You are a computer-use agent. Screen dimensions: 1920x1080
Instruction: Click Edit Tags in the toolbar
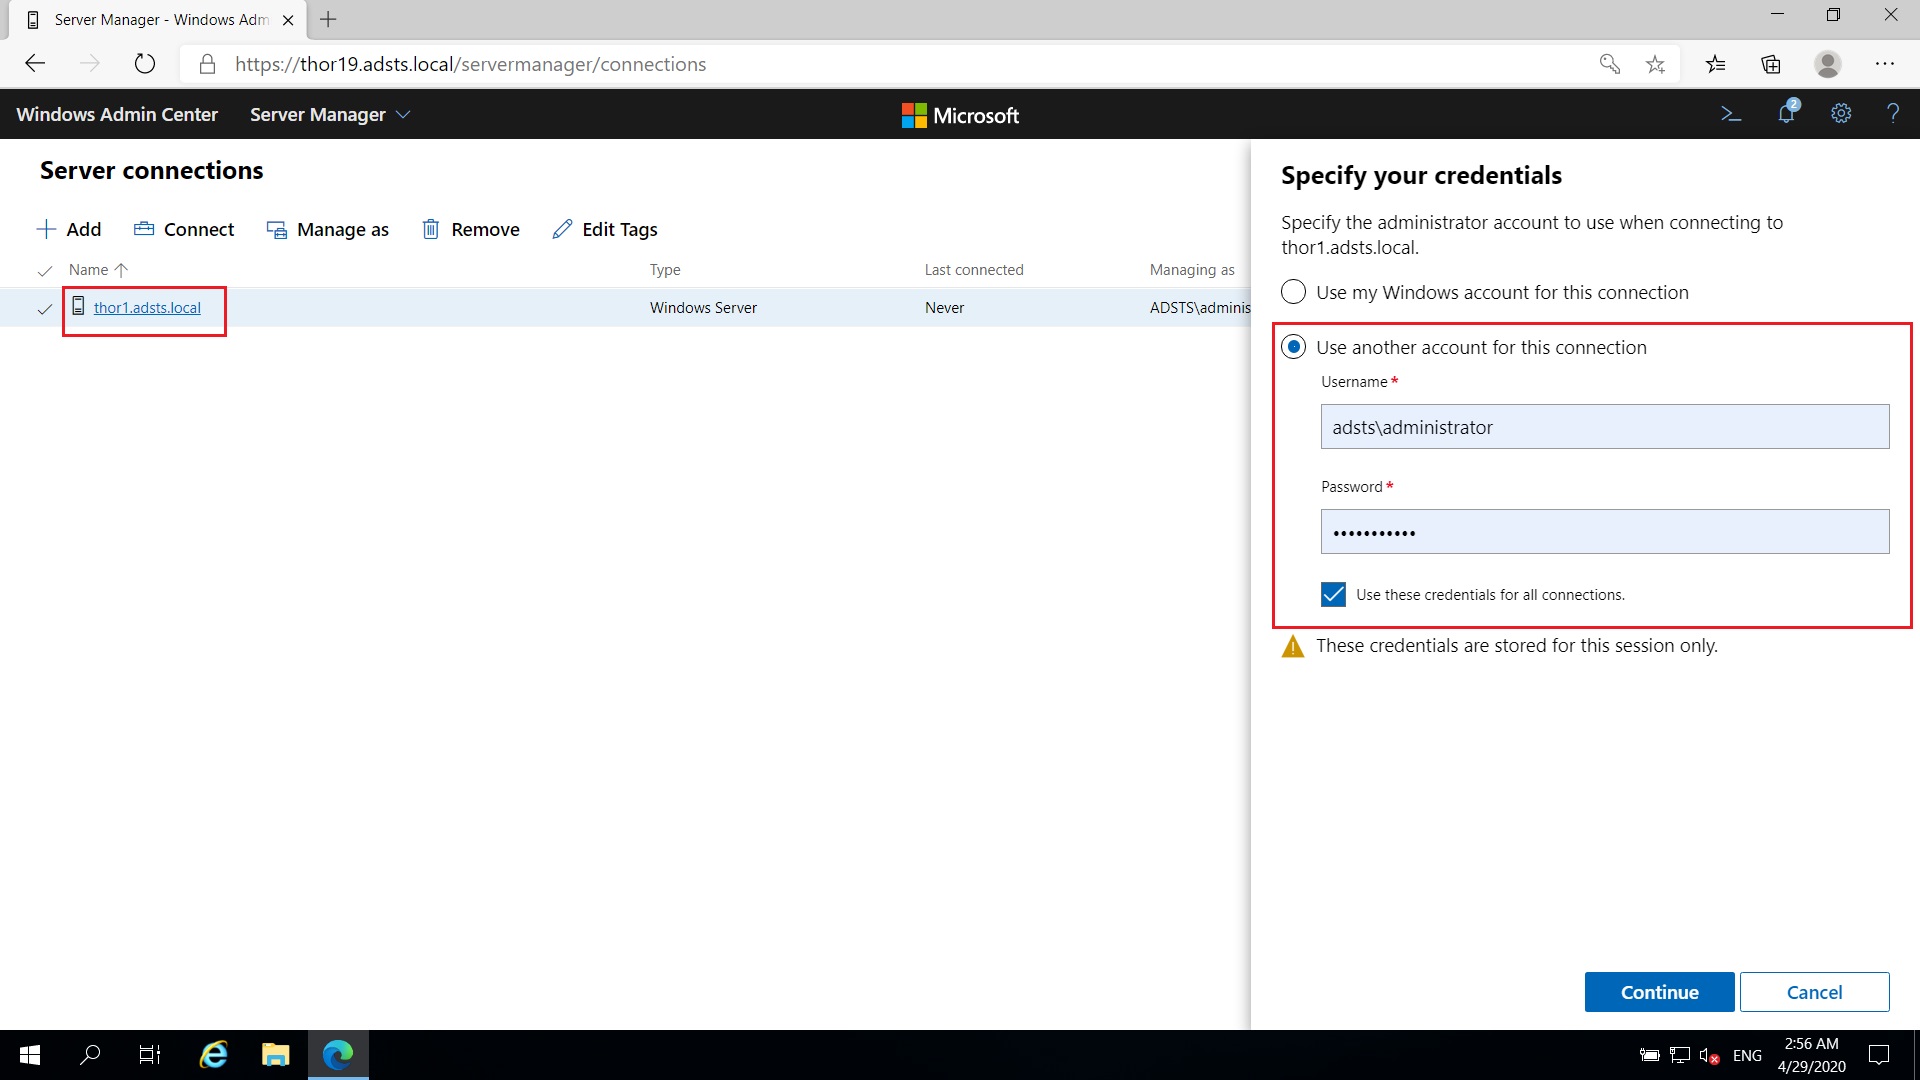(x=605, y=229)
